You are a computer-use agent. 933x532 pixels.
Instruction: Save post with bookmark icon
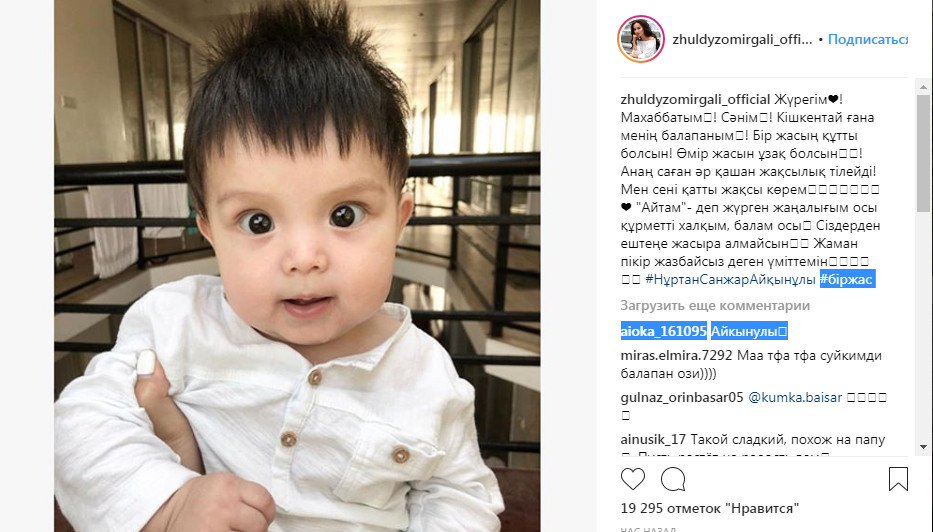pos(898,479)
